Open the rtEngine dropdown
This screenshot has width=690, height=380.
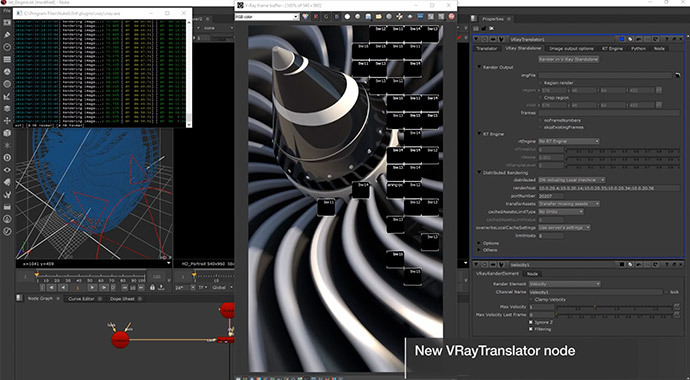[569, 141]
